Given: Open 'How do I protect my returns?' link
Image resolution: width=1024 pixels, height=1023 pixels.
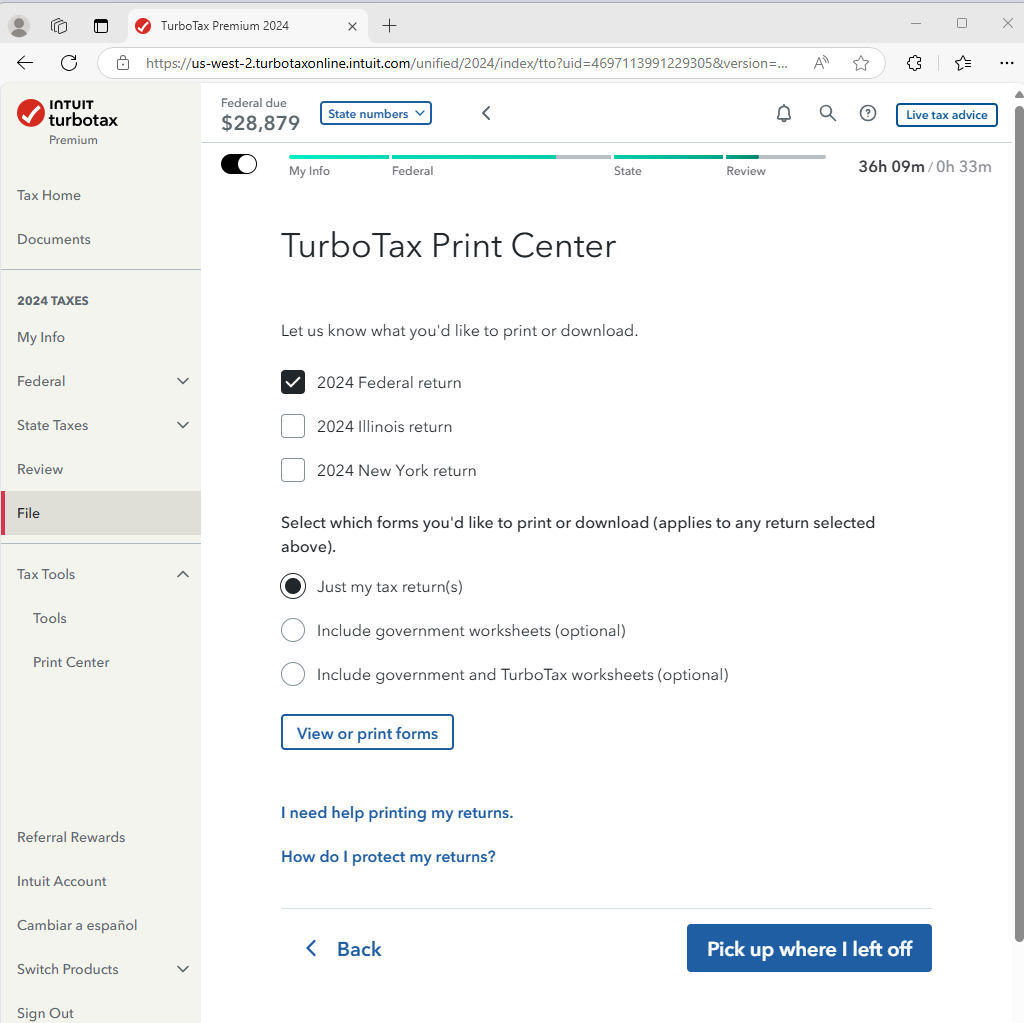Looking at the screenshot, I should pos(388,856).
